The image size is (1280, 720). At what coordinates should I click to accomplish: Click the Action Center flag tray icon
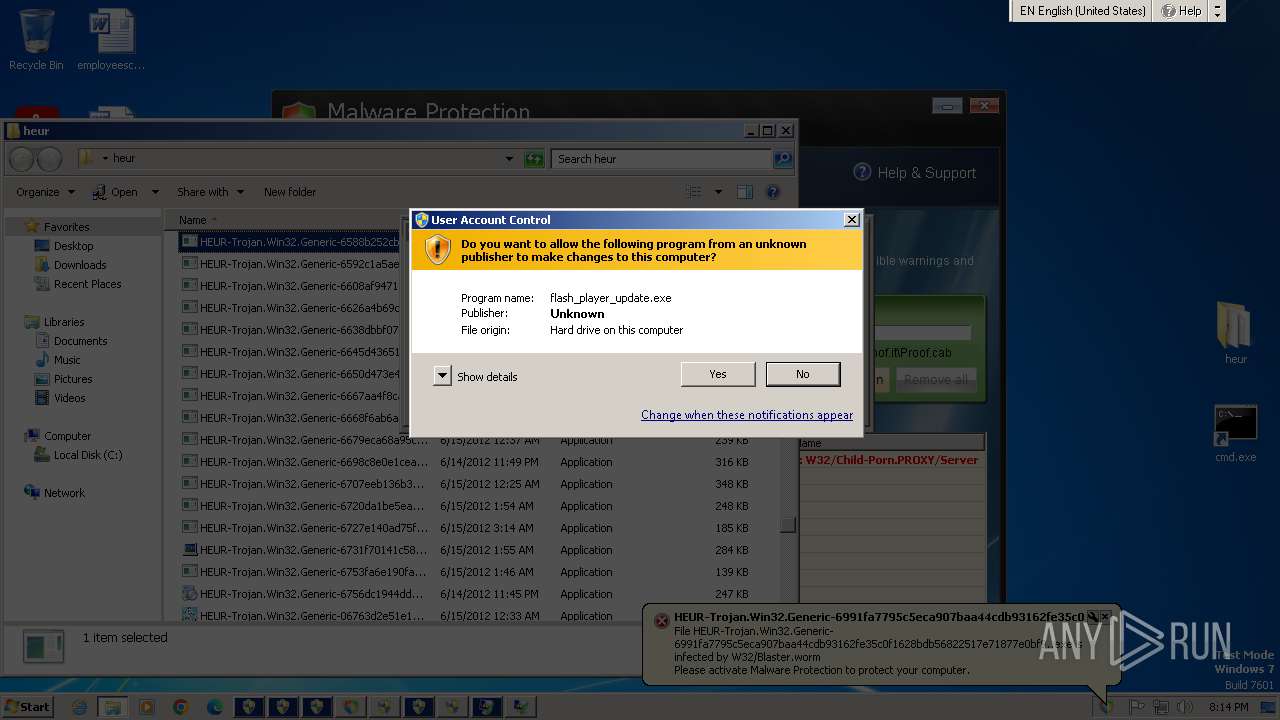tap(1137, 707)
